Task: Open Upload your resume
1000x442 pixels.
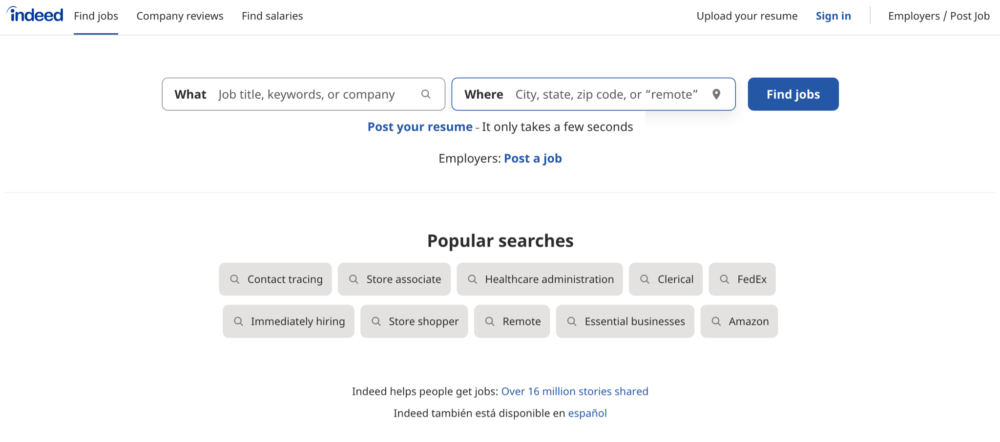Action: (747, 16)
